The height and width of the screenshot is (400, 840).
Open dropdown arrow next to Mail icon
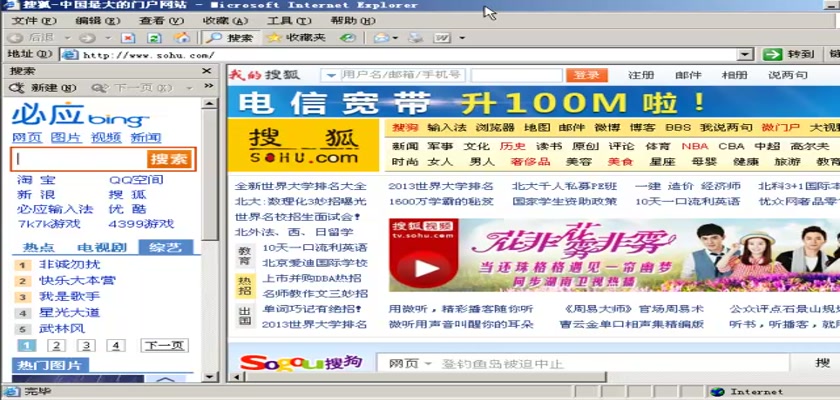[395, 38]
